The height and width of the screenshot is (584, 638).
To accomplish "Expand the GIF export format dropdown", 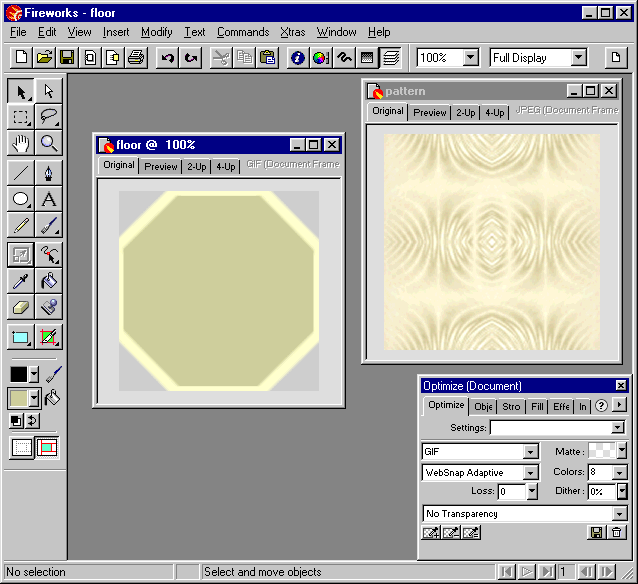I will click(x=531, y=452).
